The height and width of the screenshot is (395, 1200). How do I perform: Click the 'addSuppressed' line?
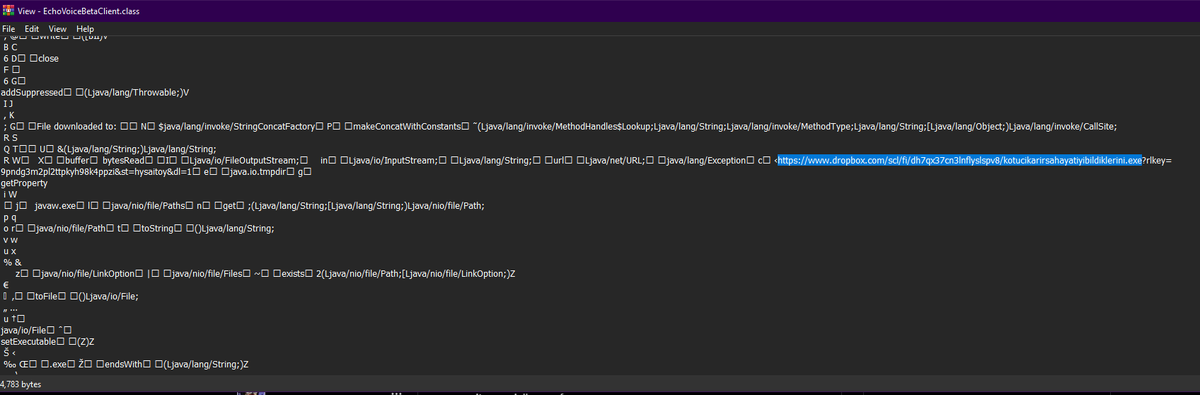click(x=95, y=92)
